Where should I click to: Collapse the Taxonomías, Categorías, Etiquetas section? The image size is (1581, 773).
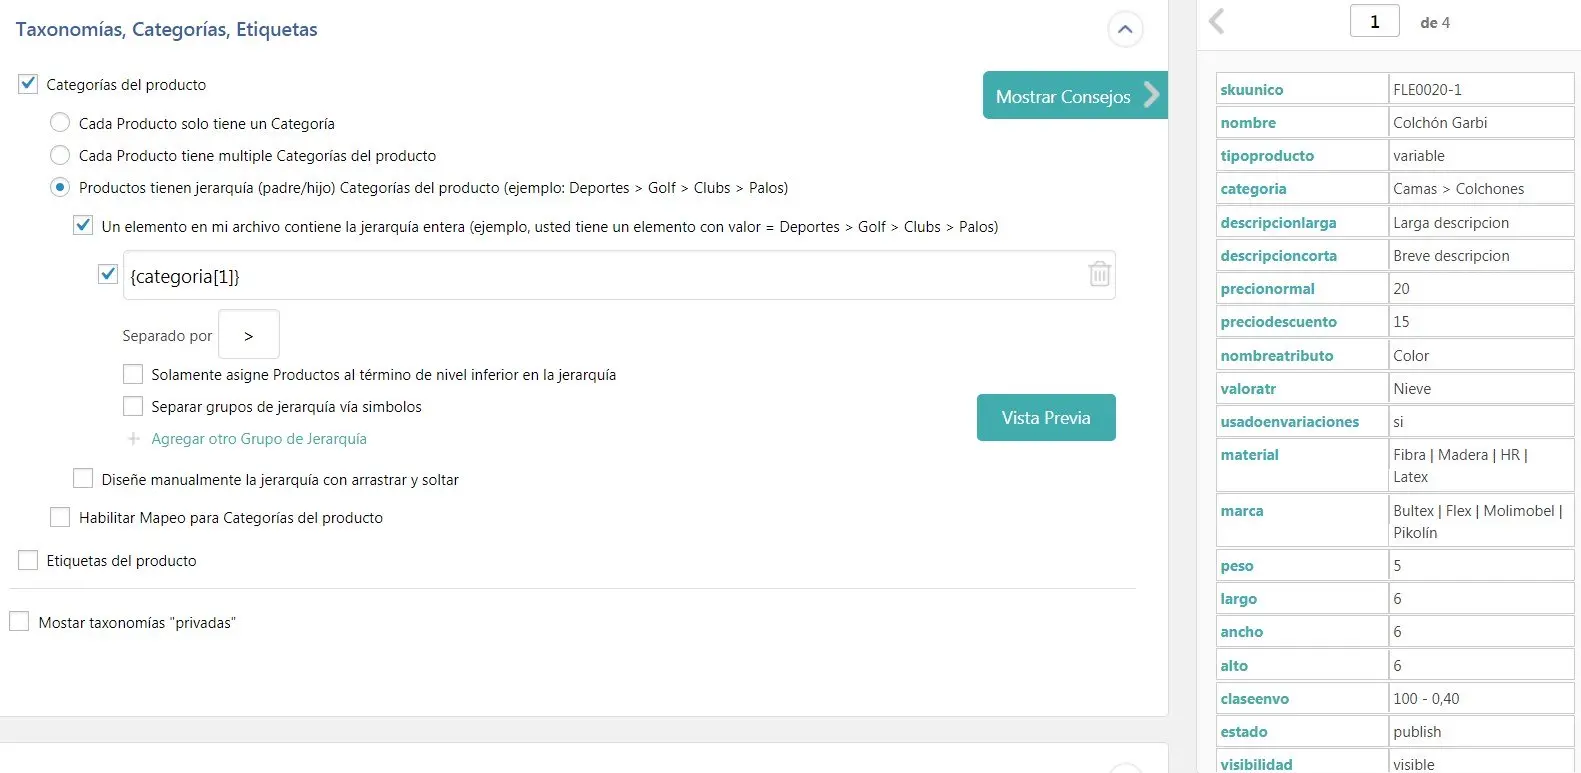tap(1125, 30)
